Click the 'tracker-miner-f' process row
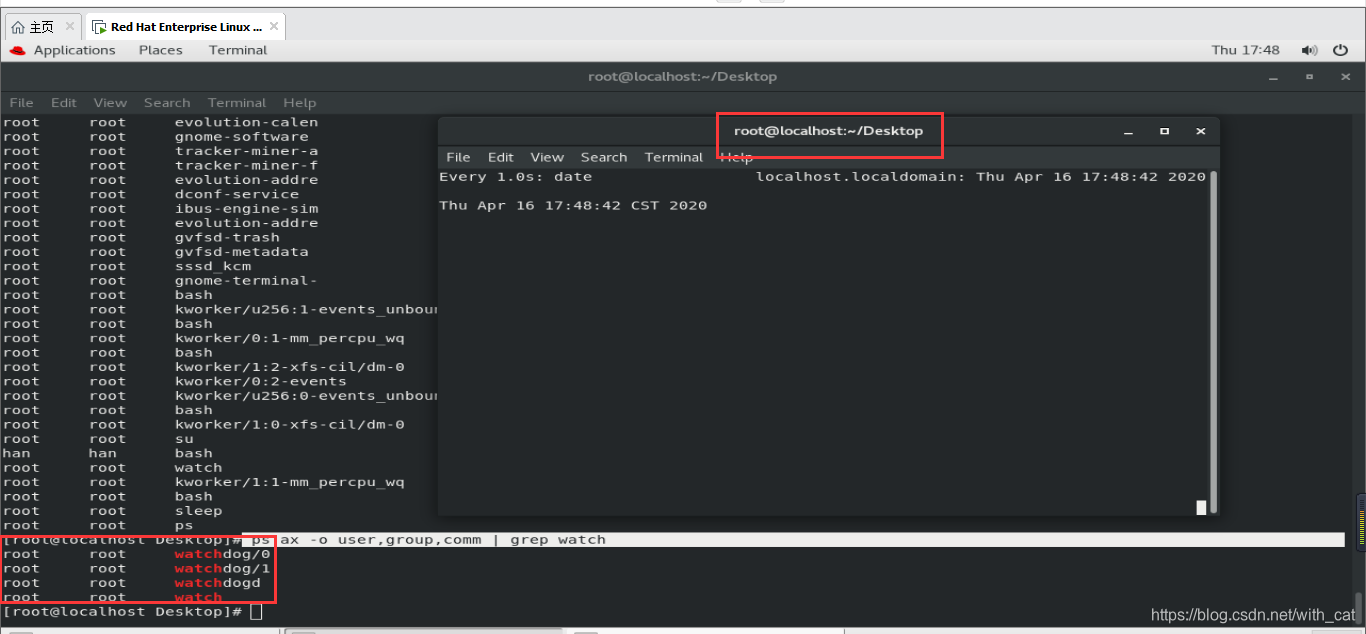The height and width of the screenshot is (634, 1366). click(x=160, y=166)
